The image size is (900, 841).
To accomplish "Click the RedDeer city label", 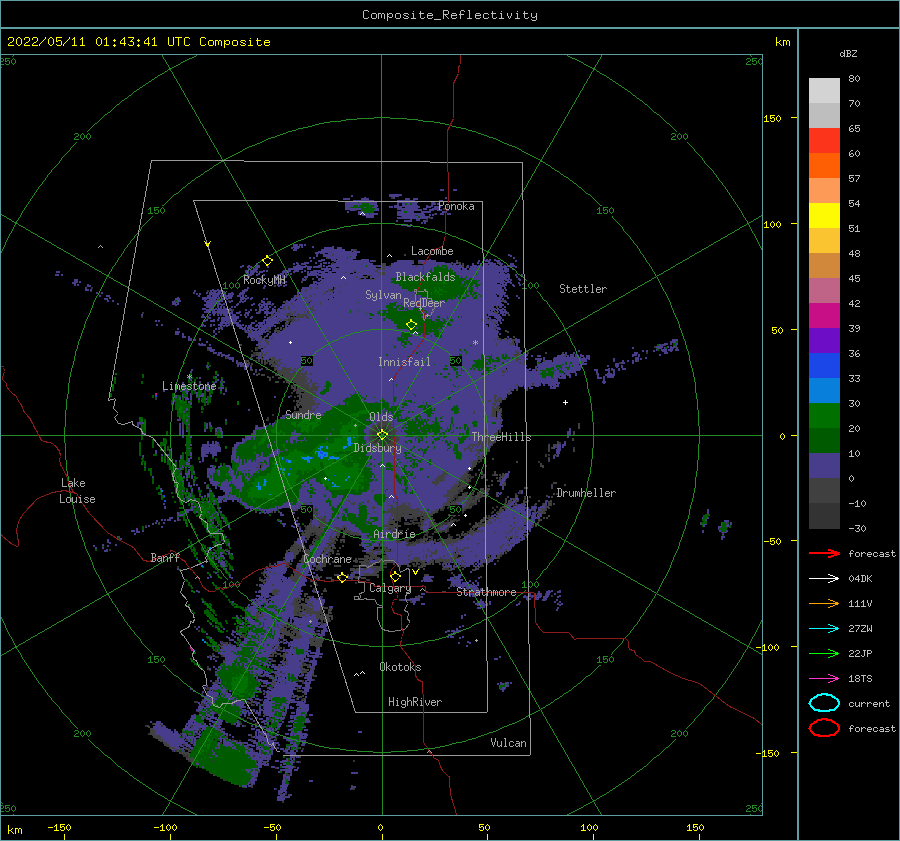I will pyautogui.click(x=424, y=303).
